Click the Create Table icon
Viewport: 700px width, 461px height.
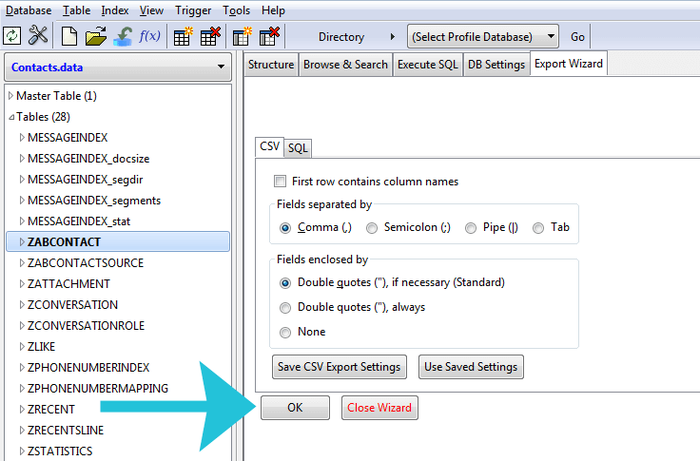click(183, 36)
